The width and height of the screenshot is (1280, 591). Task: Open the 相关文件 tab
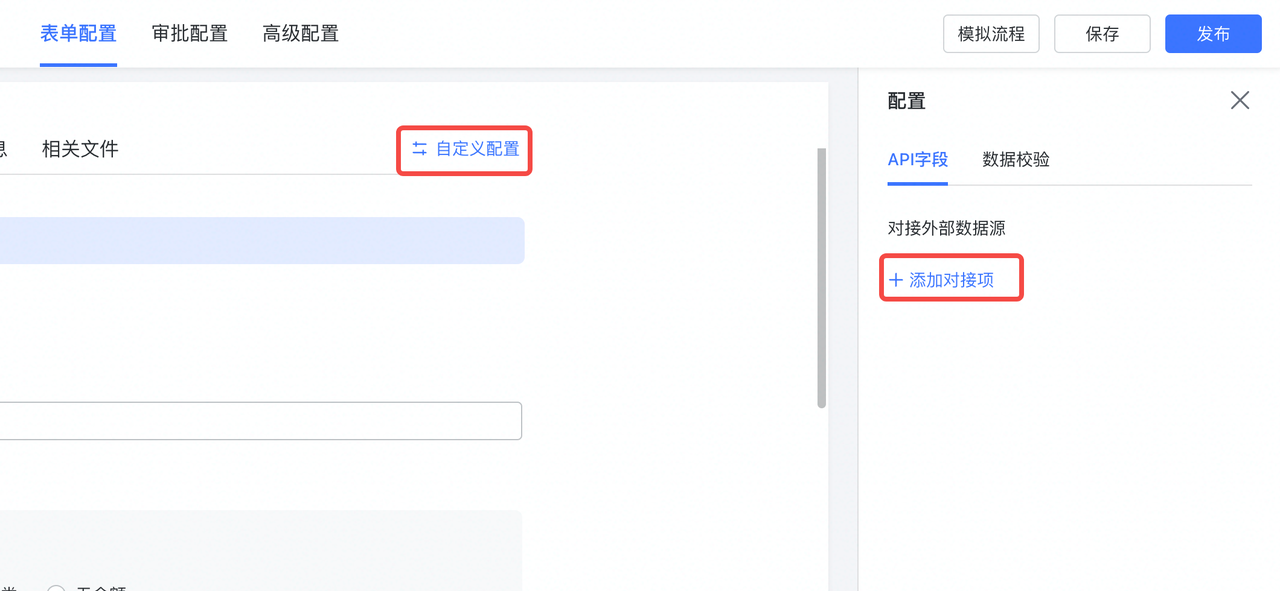(x=80, y=149)
